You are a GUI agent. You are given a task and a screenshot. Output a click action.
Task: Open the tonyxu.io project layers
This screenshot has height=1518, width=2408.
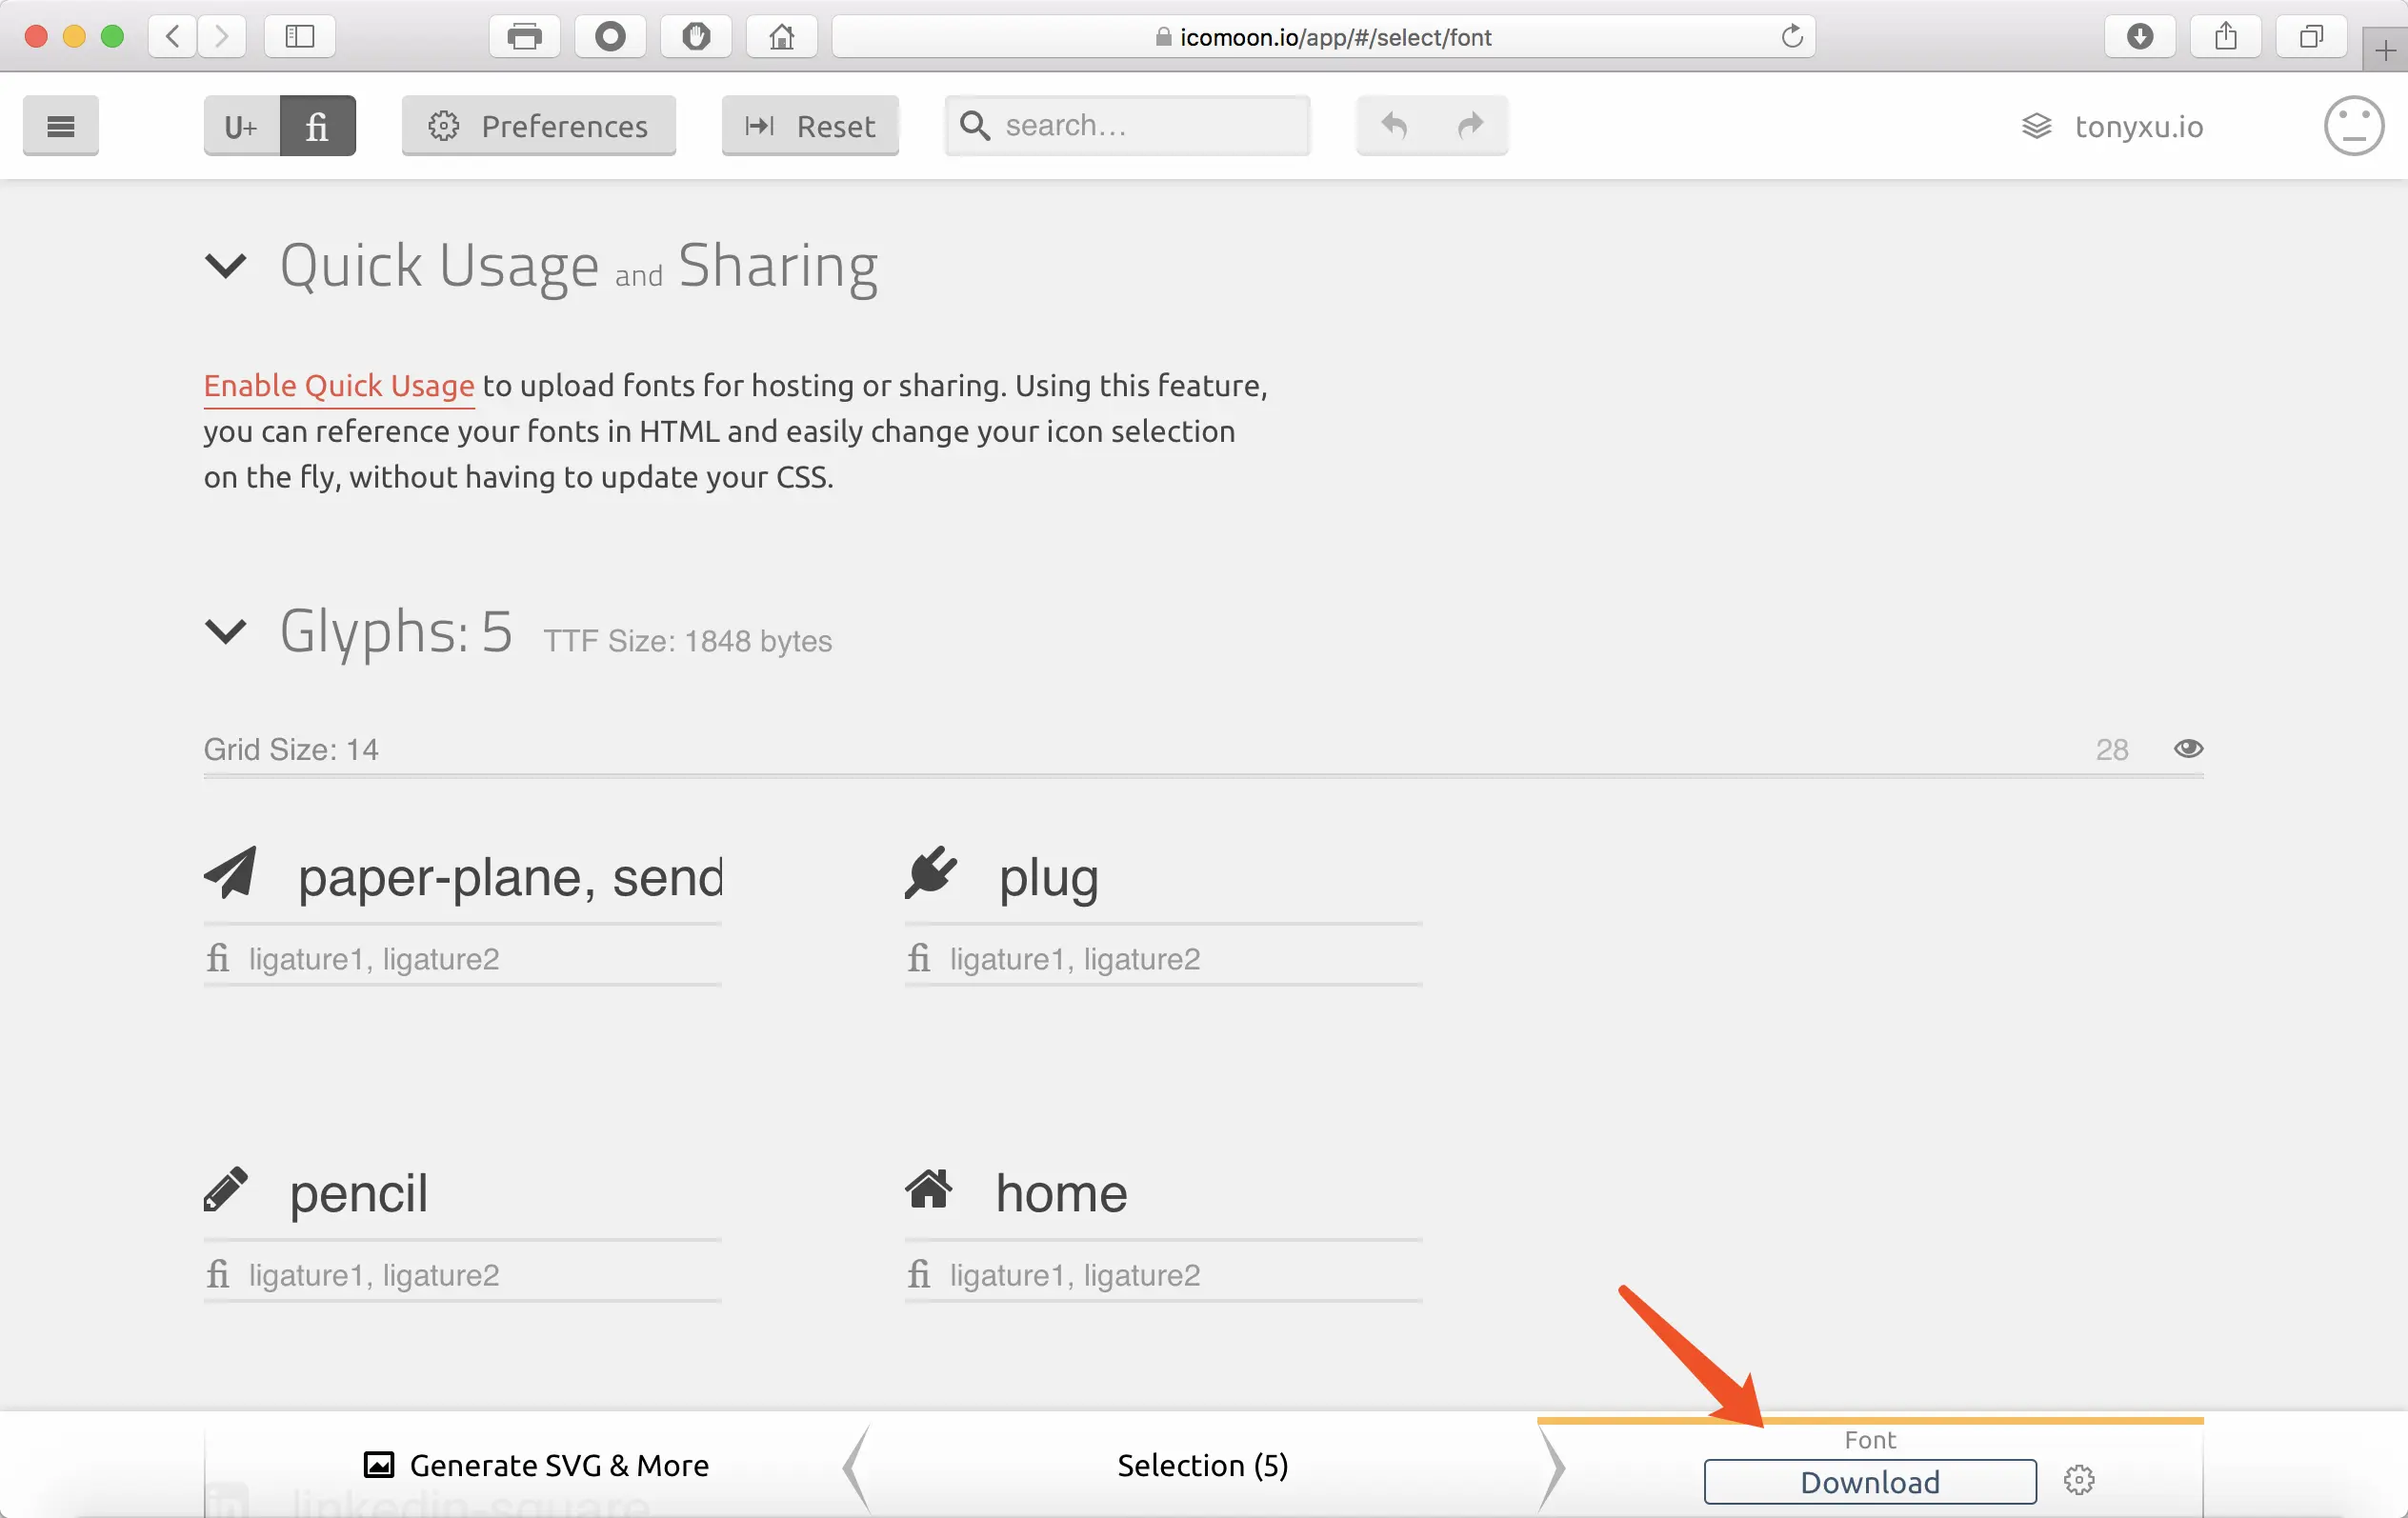tap(2112, 127)
